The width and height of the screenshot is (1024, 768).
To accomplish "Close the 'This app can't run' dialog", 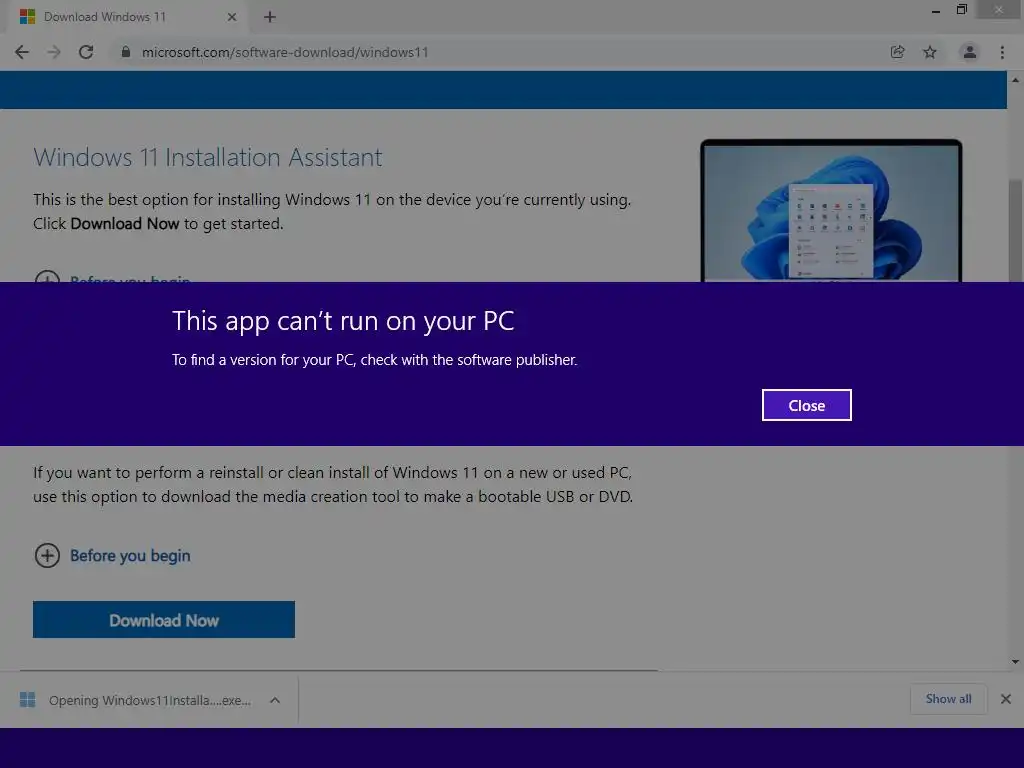I will pyautogui.click(x=807, y=405).
